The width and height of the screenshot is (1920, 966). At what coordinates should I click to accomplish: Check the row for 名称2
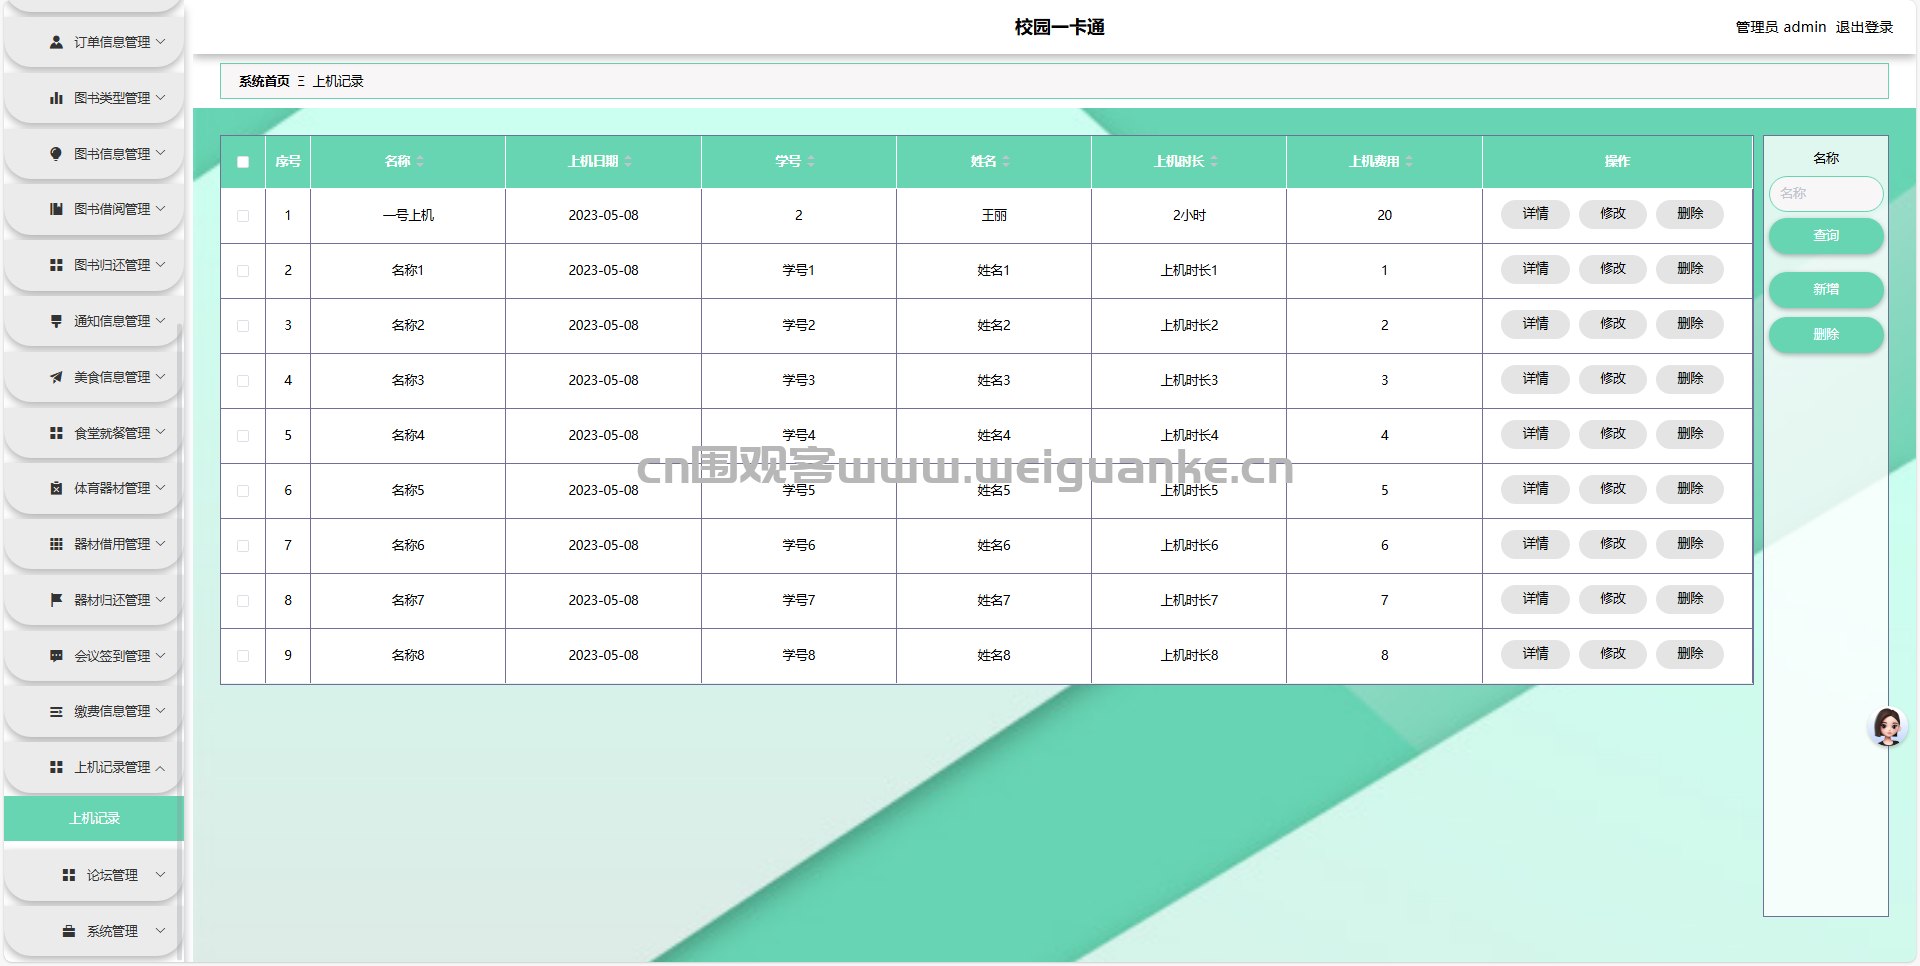coord(243,326)
